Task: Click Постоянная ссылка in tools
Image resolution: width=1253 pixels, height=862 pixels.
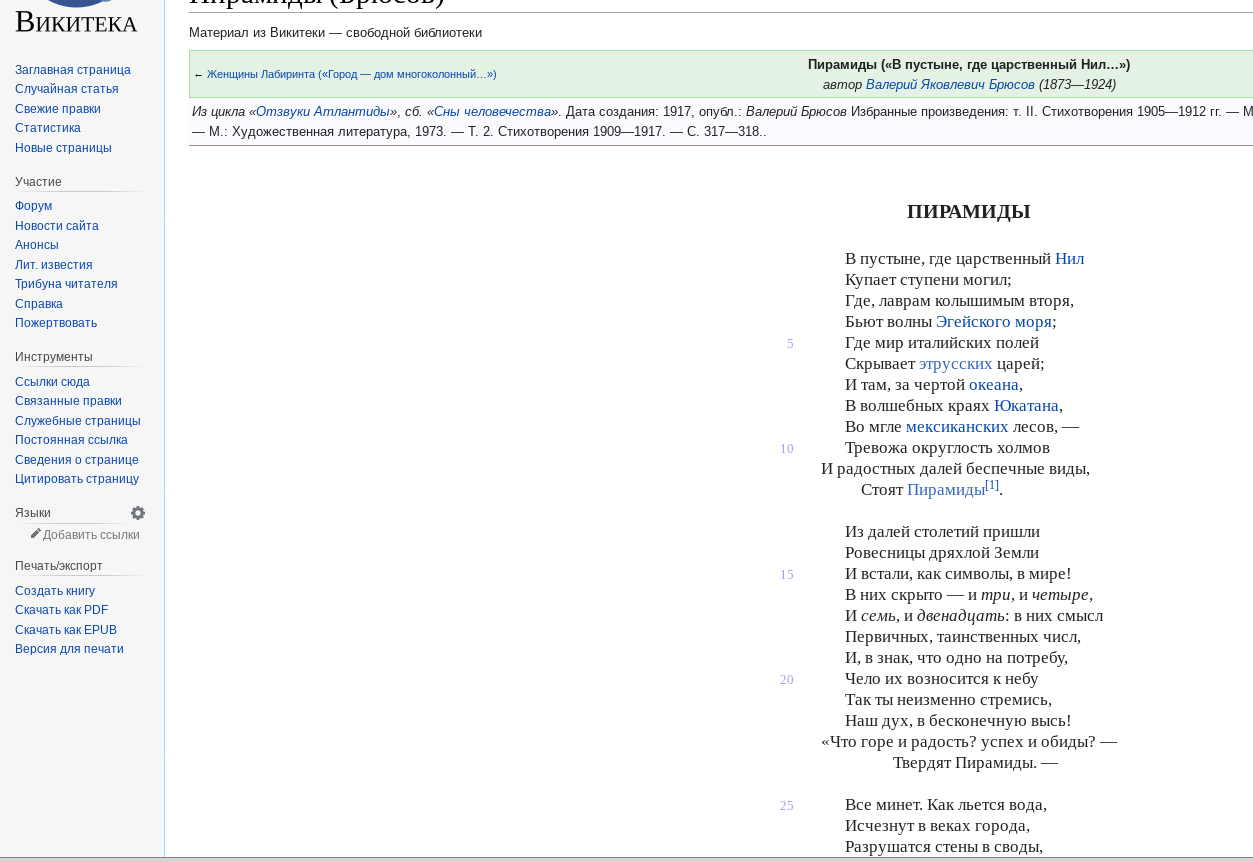Action: coord(71,440)
